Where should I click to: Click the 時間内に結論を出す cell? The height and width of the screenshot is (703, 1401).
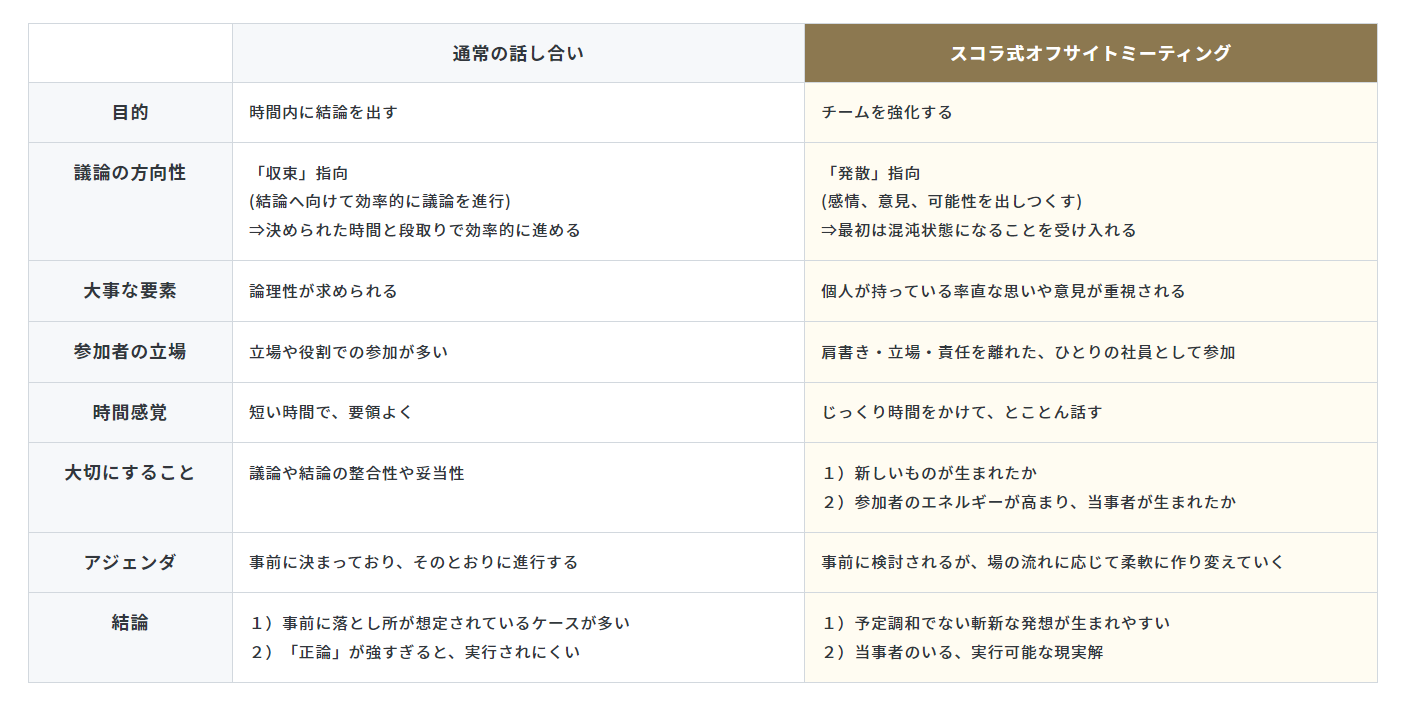coord(323,113)
